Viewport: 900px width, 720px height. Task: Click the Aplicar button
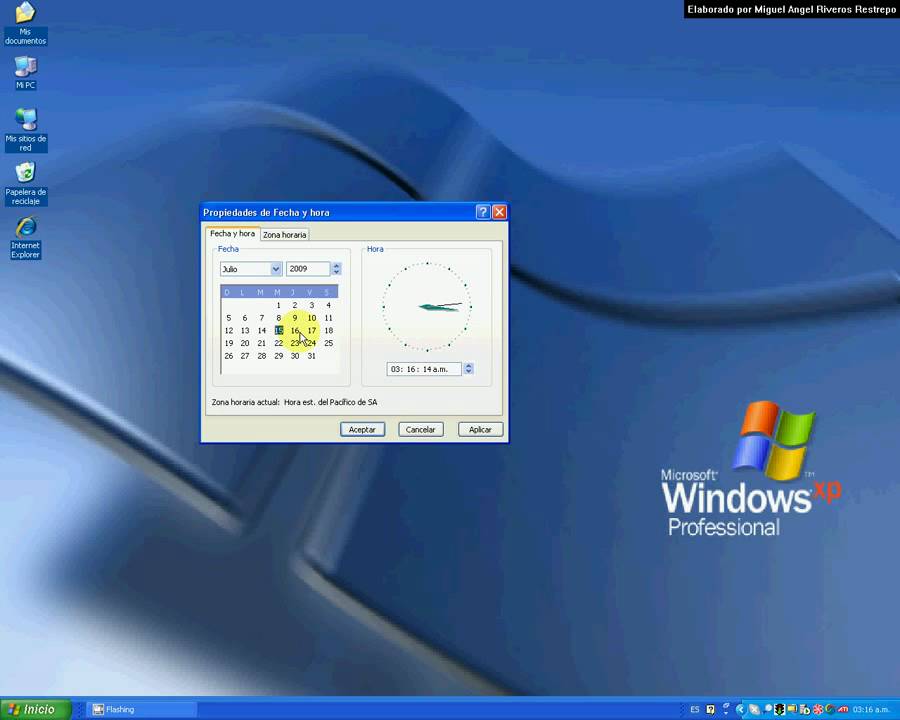(x=480, y=429)
